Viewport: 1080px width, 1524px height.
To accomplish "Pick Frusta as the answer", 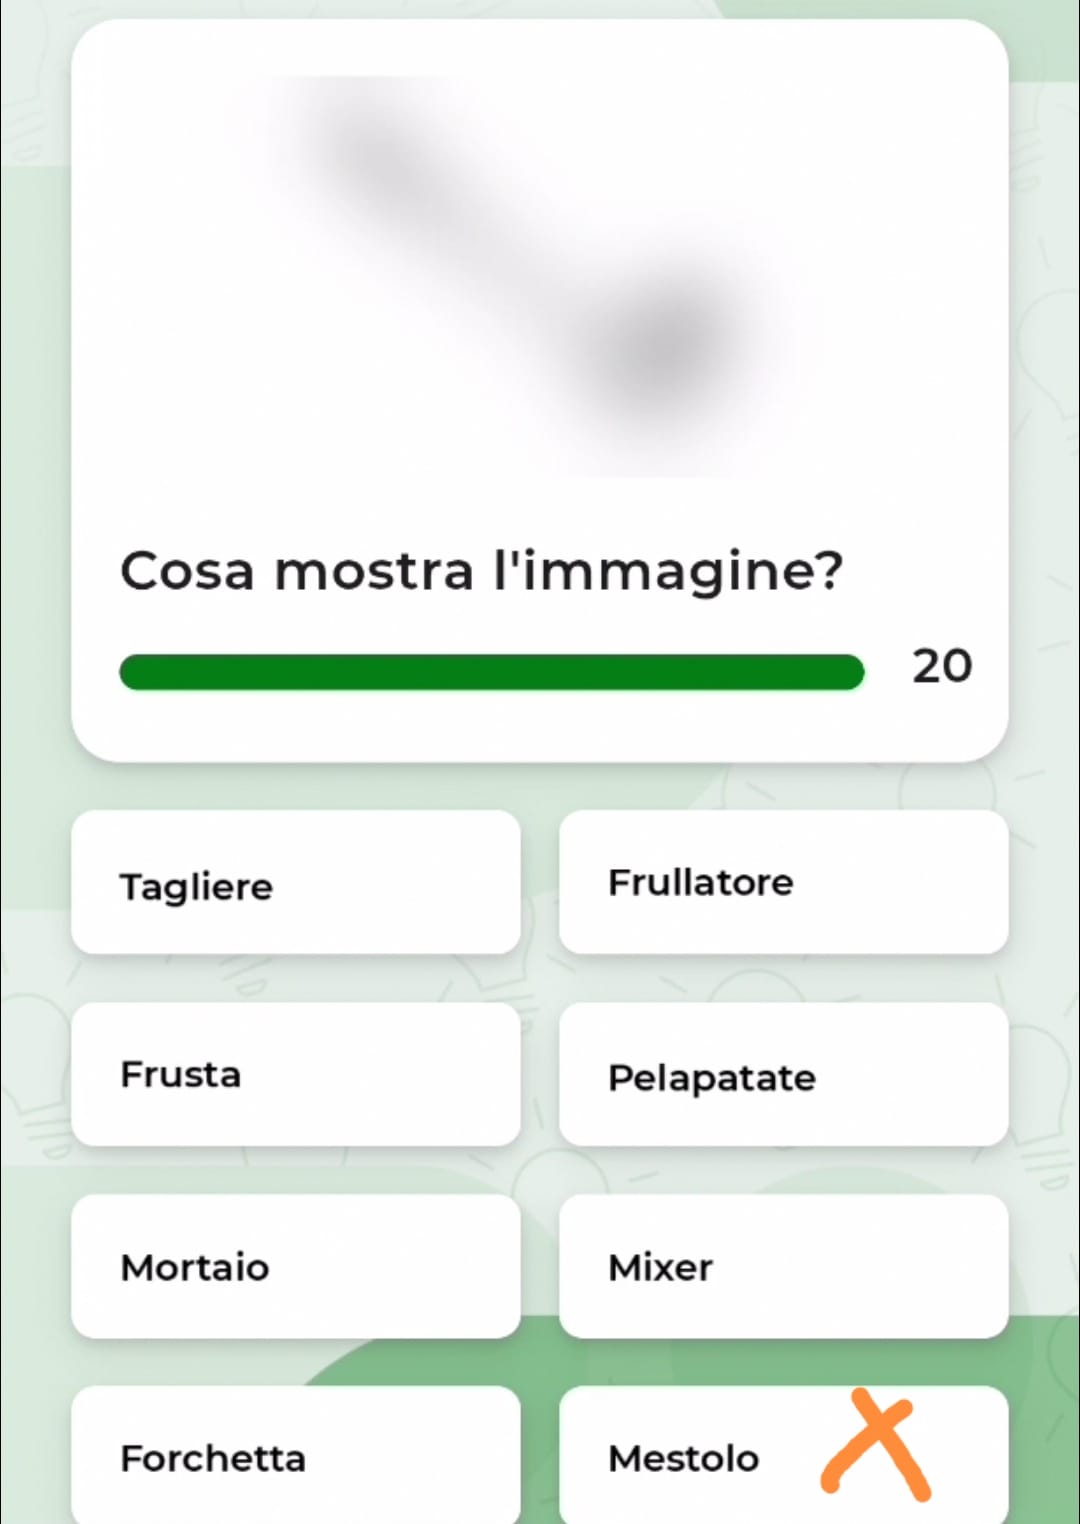I will (x=296, y=1075).
